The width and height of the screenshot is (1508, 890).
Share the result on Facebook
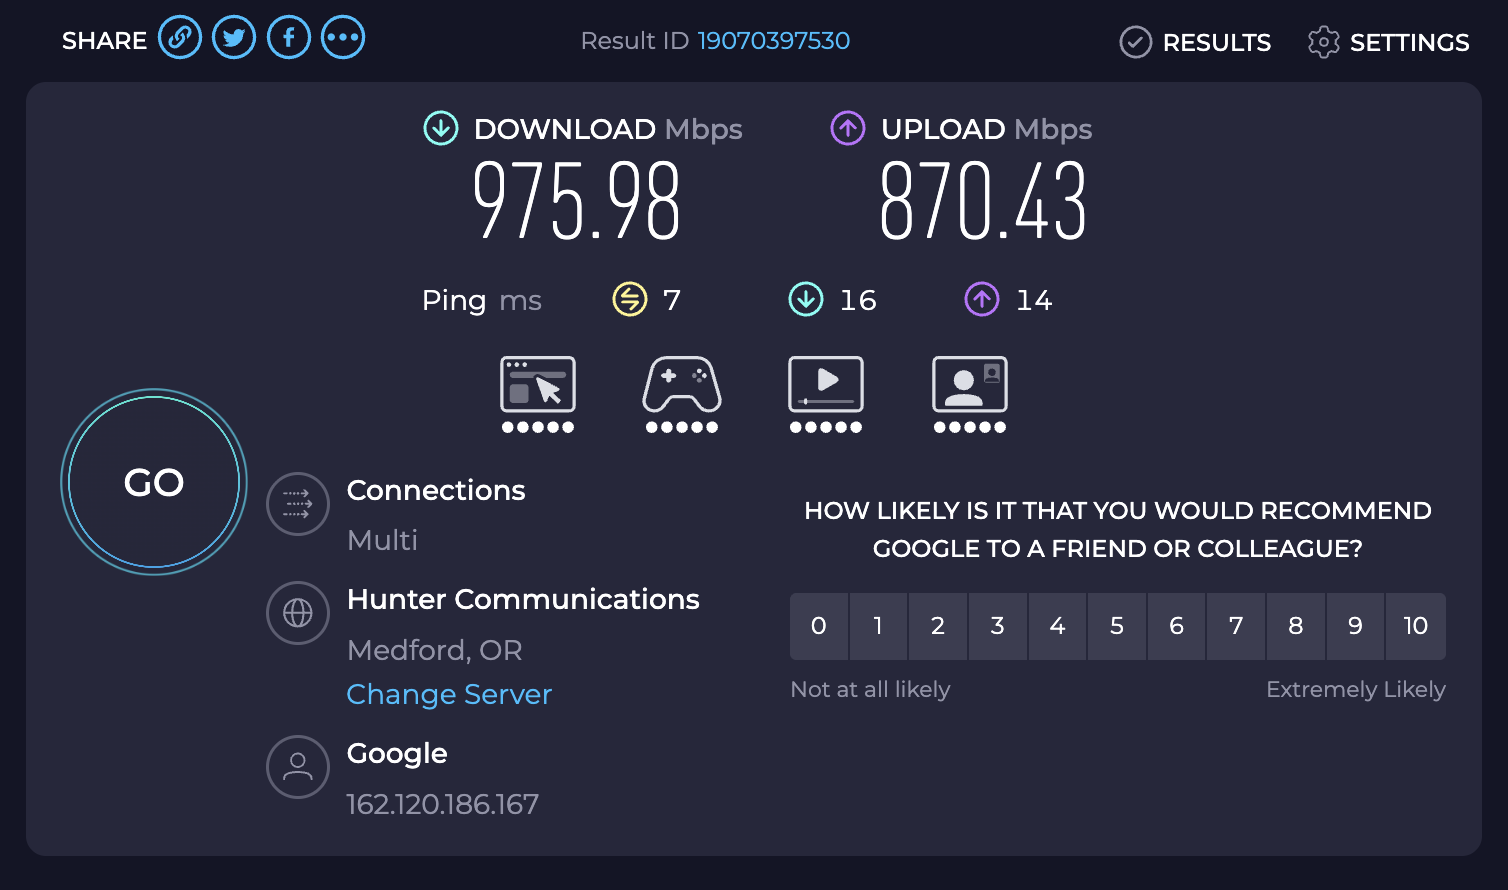[x=288, y=37]
